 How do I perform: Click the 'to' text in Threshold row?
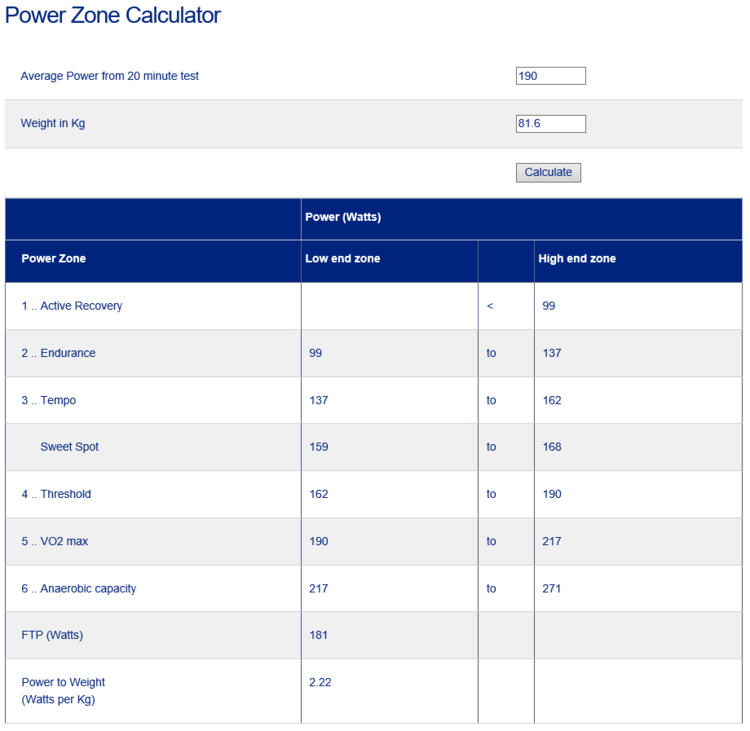tap(491, 494)
